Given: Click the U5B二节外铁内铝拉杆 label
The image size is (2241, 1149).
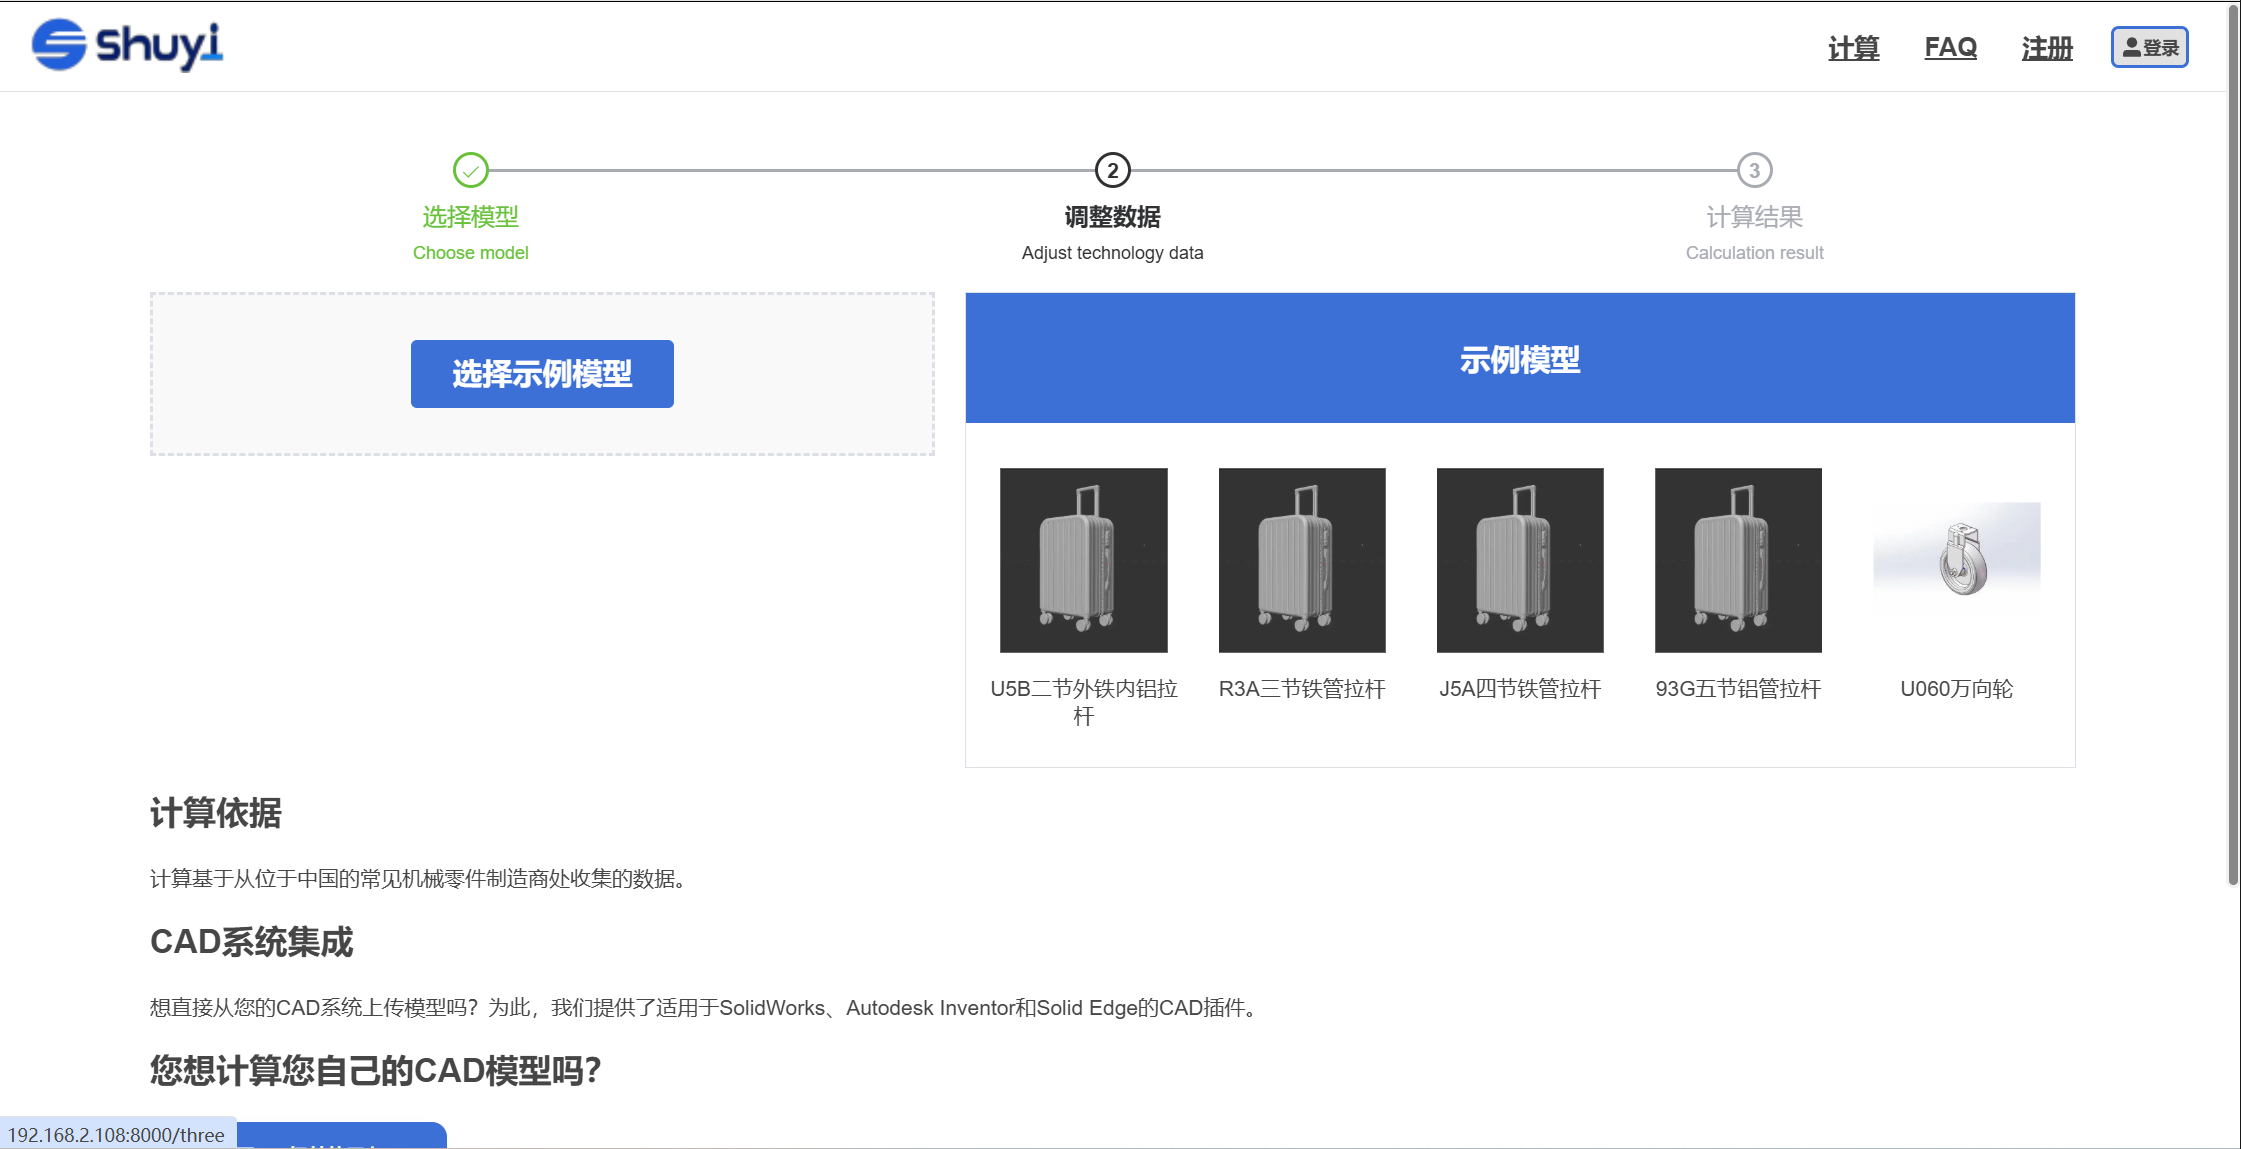Looking at the screenshot, I should [x=1083, y=701].
